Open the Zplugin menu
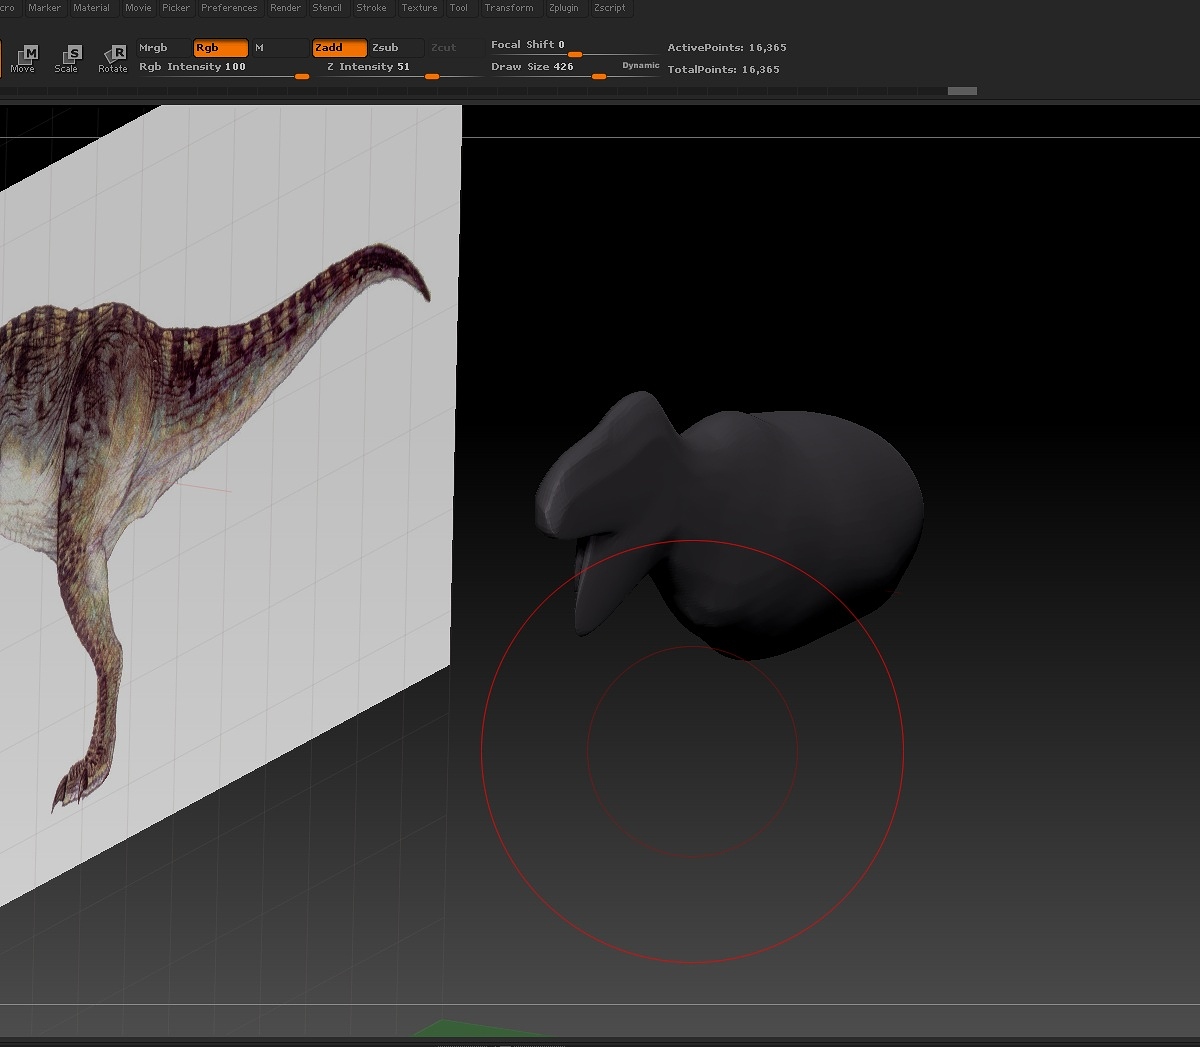The width and height of the screenshot is (1200, 1047). tap(564, 8)
